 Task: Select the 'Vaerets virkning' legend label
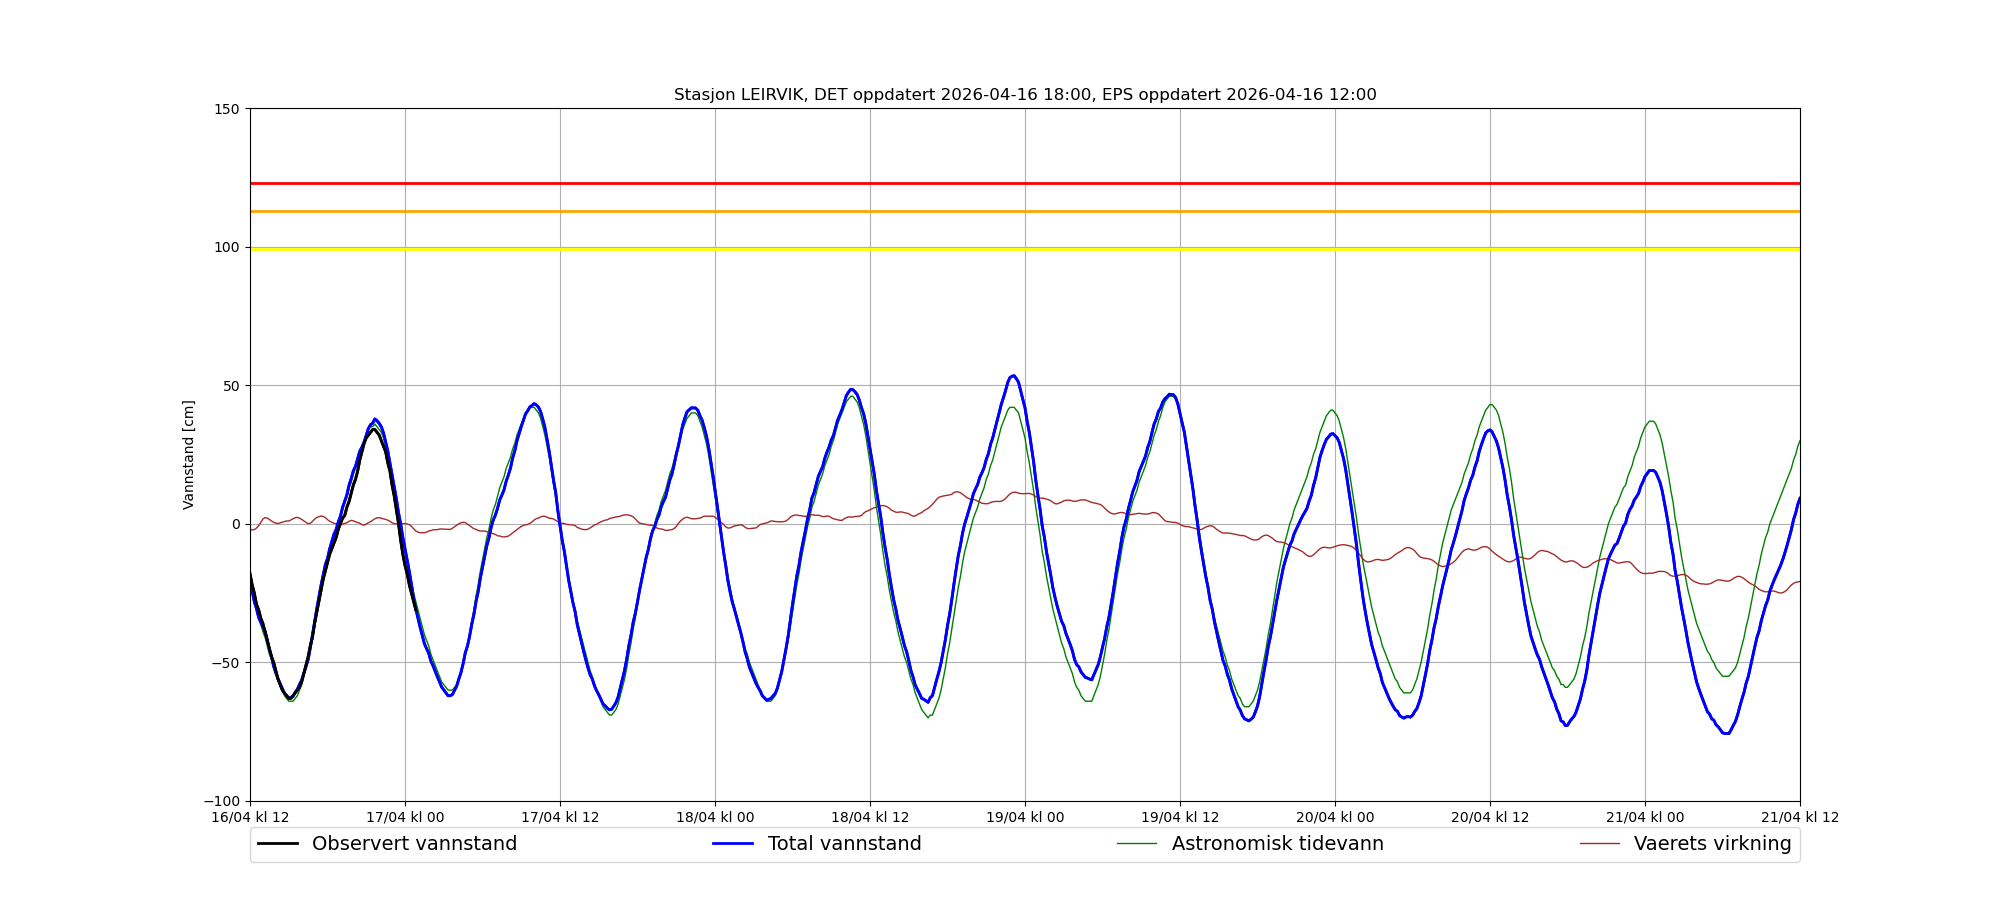coord(1712,844)
